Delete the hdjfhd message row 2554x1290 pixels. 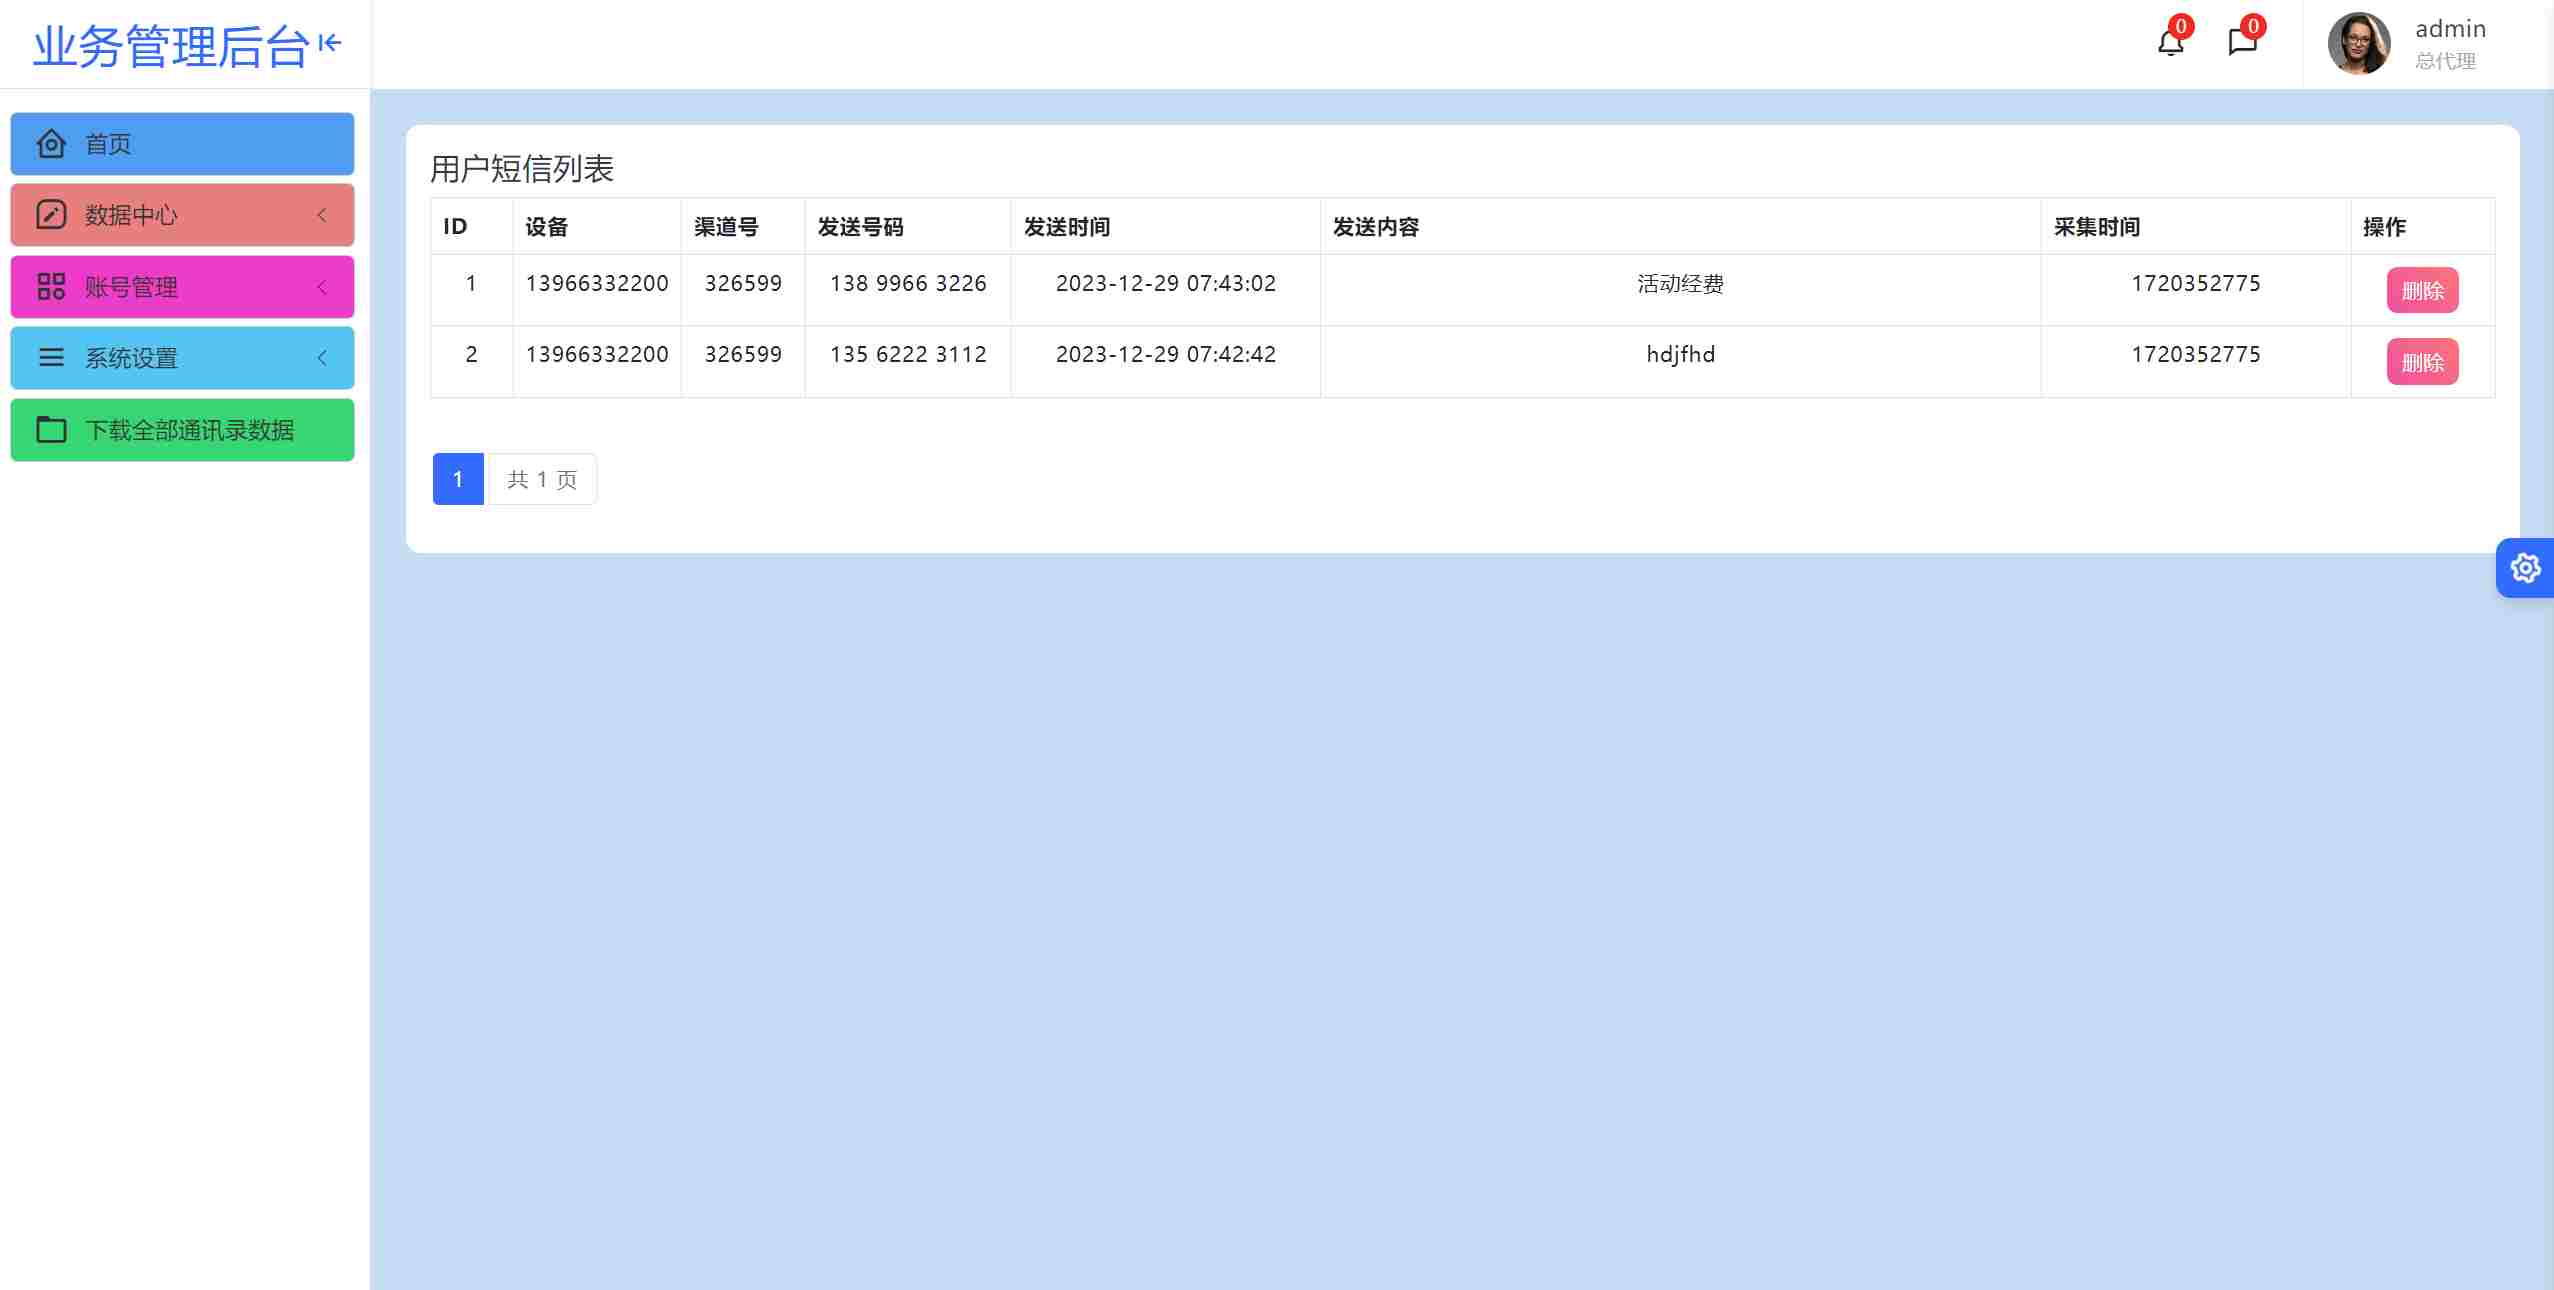coord(2421,362)
